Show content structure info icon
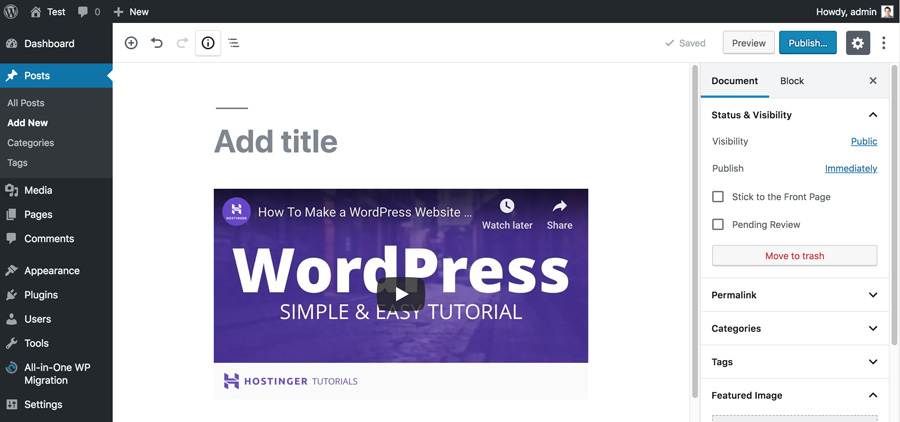Viewport: 900px width, 422px height. click(208, 42)
